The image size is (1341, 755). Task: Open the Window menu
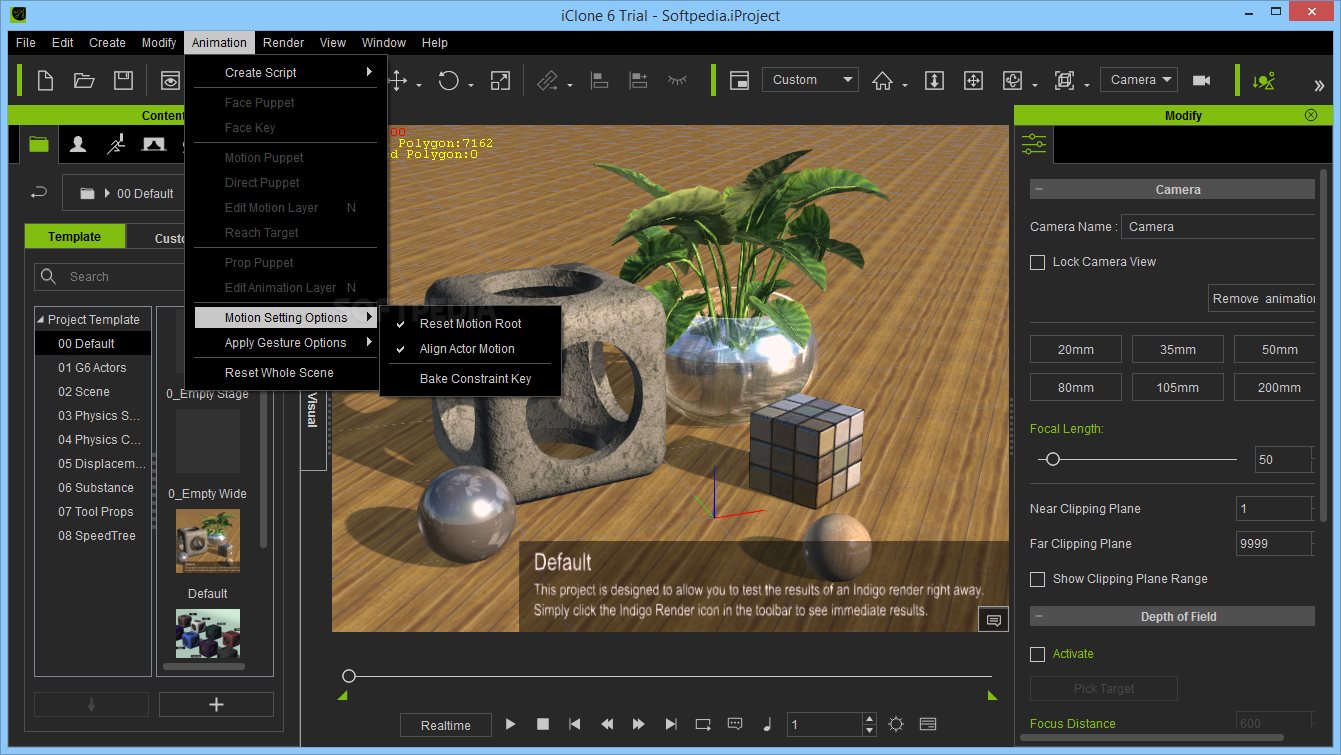point(384,43)
